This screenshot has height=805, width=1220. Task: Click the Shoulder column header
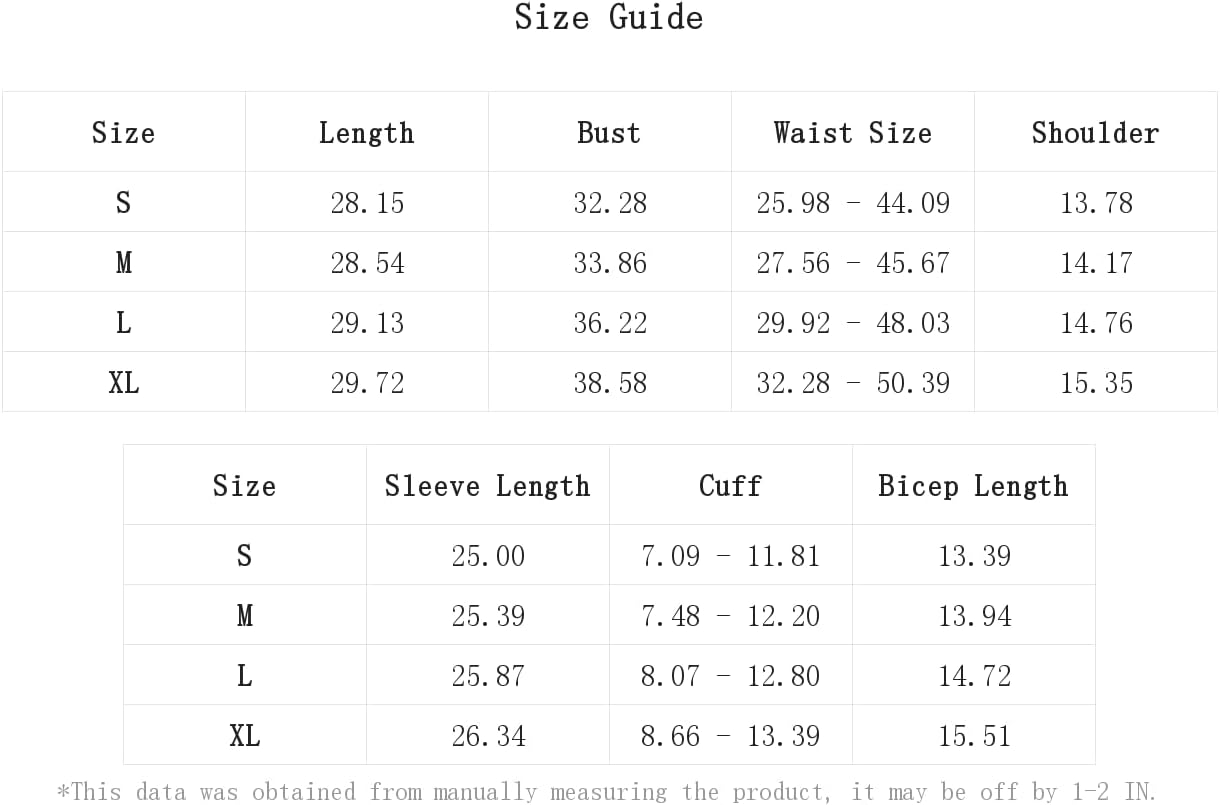[x=1095, y=132]
